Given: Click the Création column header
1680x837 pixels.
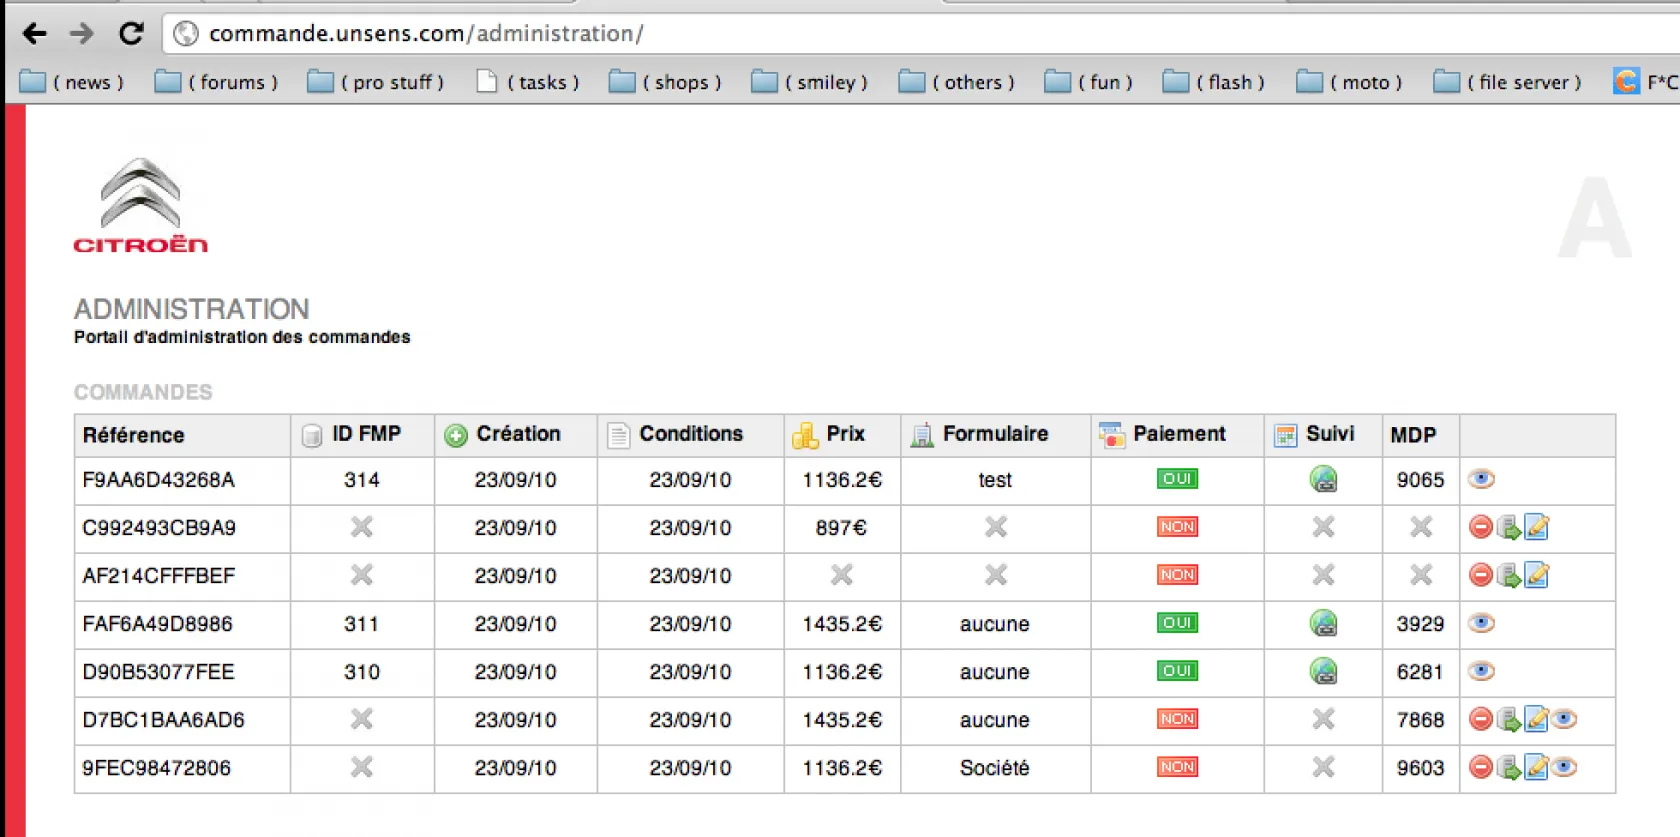Looking at the screenshot, I should [x=517, y=434].
